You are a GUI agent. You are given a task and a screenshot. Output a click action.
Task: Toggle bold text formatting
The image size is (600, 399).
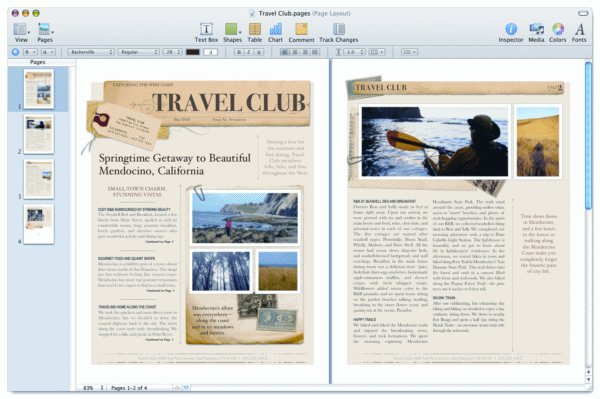coord(239,52)
